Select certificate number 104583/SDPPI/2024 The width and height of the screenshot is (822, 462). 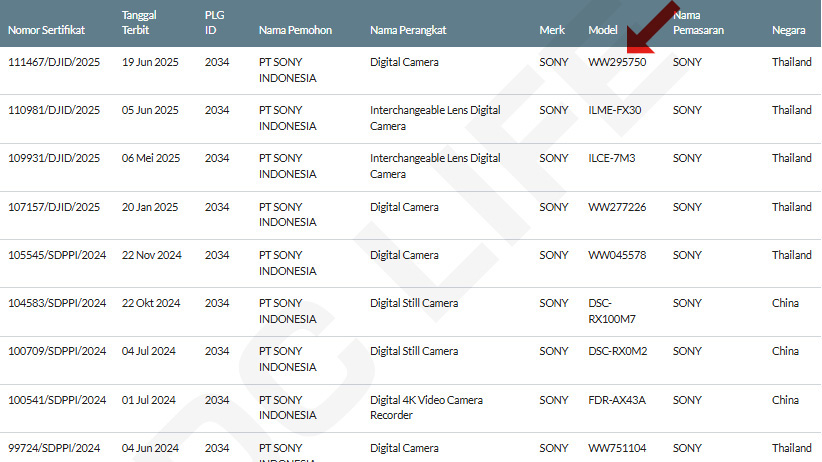click(x=57, y=303)
